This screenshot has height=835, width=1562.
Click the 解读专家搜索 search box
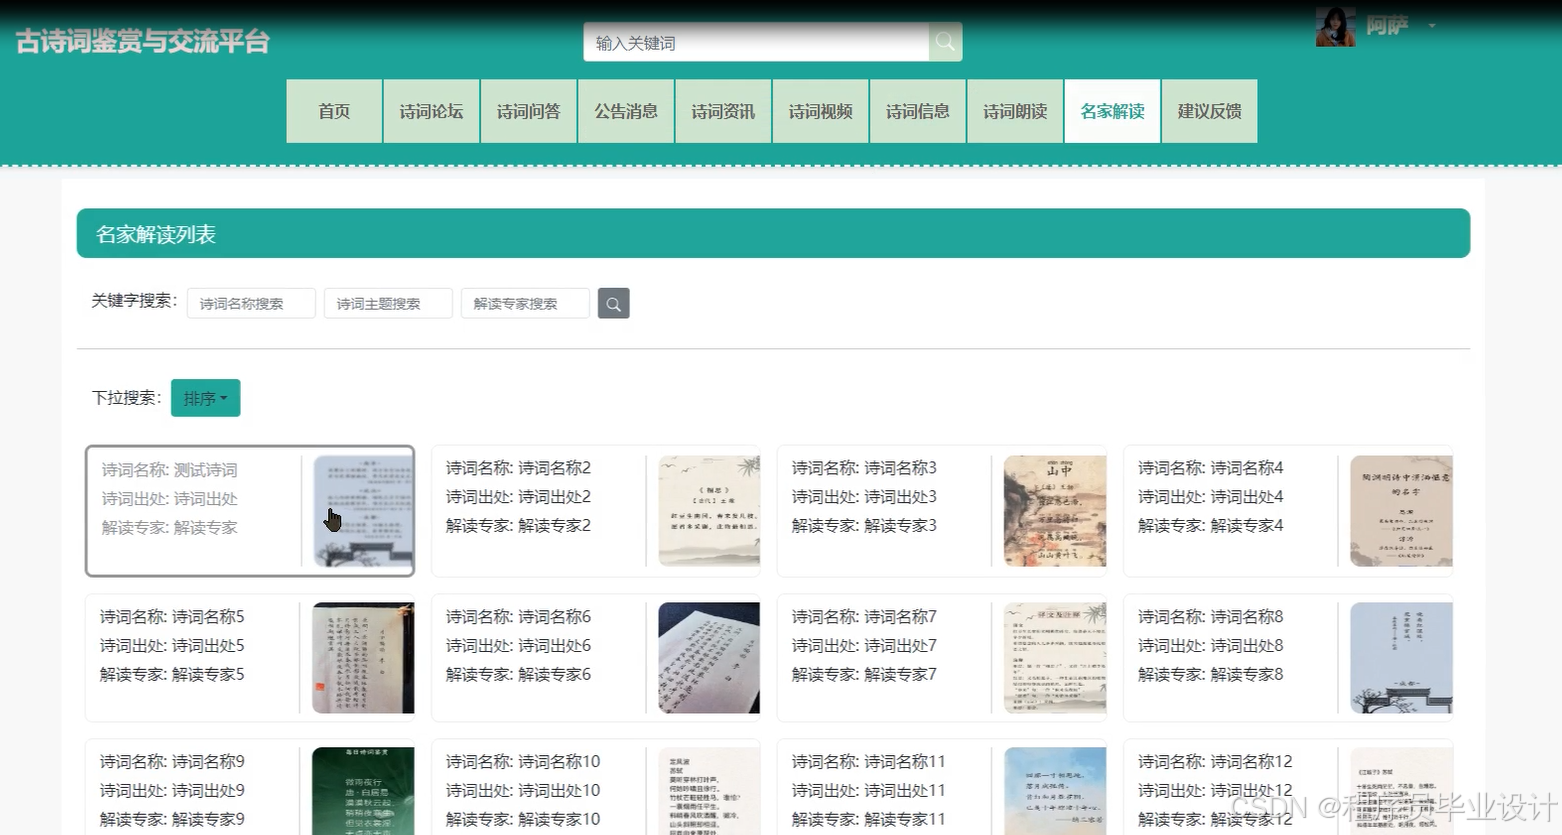524,302
